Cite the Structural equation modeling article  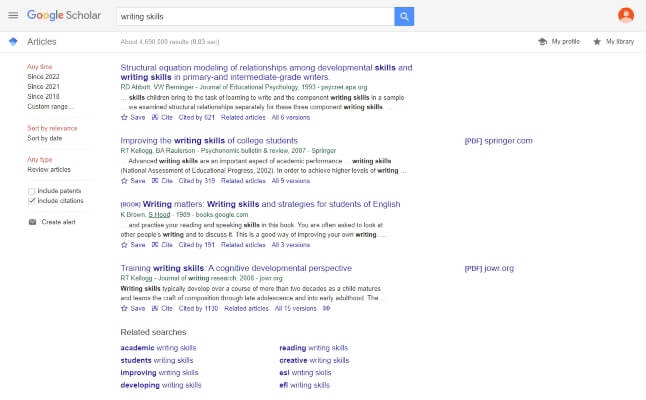click(x=162, y=117)
